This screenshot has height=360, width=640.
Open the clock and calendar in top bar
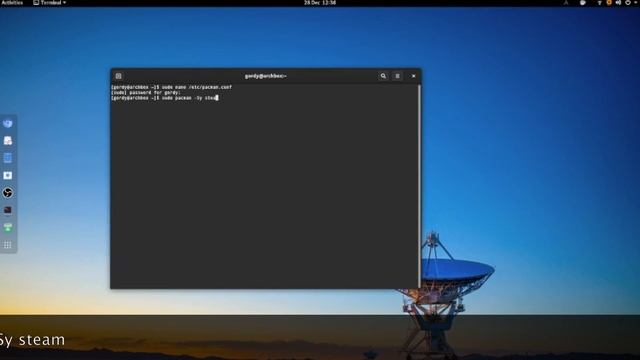click(x=320, y=2)
